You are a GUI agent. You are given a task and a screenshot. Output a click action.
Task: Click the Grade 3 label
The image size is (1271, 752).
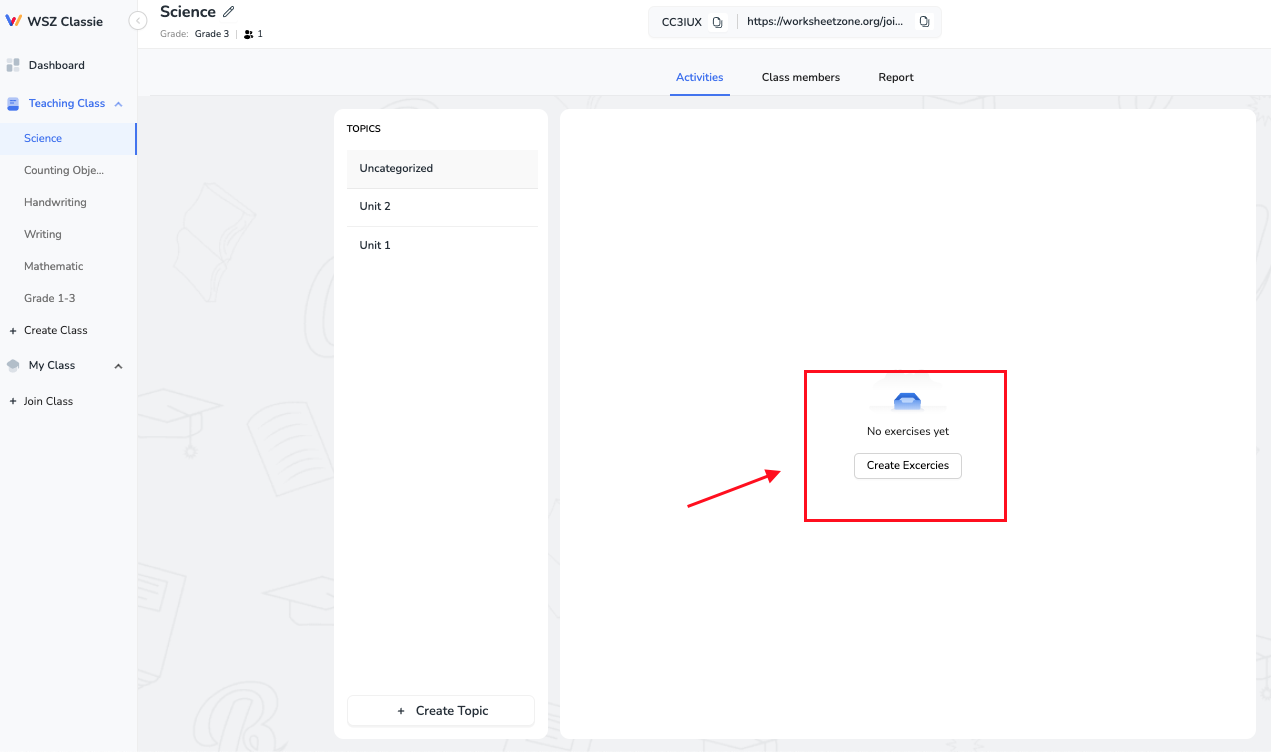[212, 34]
